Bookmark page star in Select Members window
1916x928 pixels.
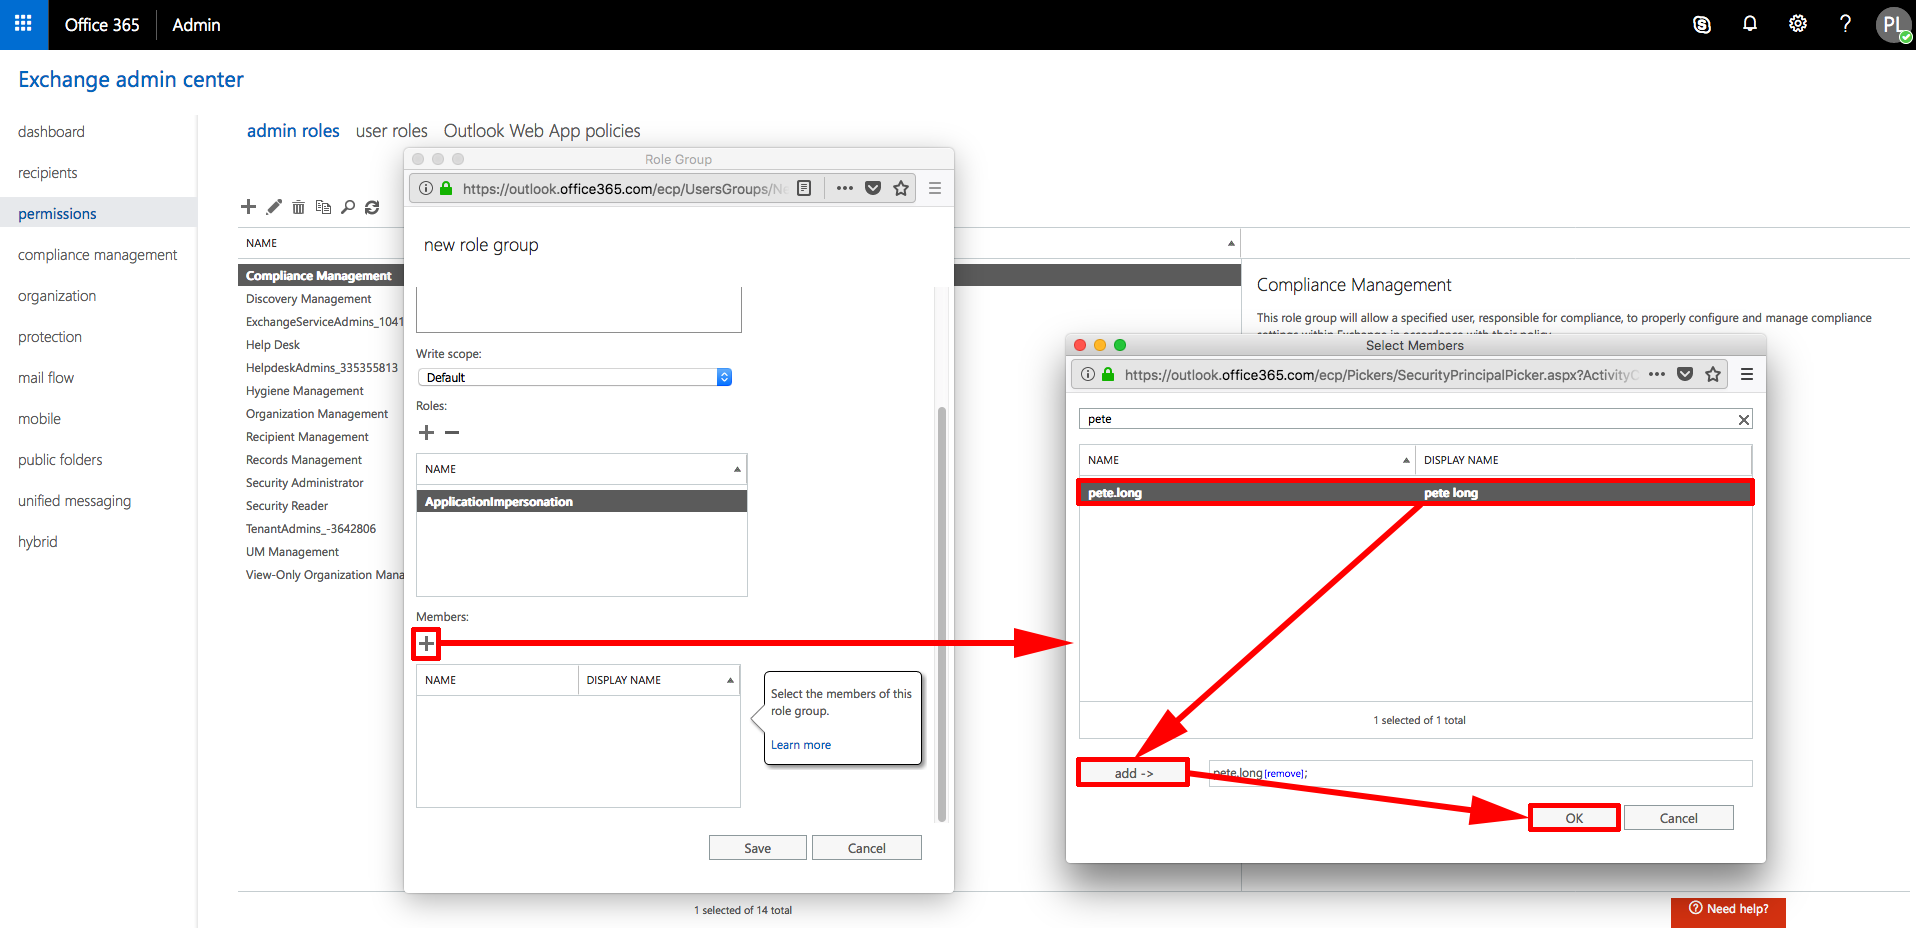[1713, 374]
